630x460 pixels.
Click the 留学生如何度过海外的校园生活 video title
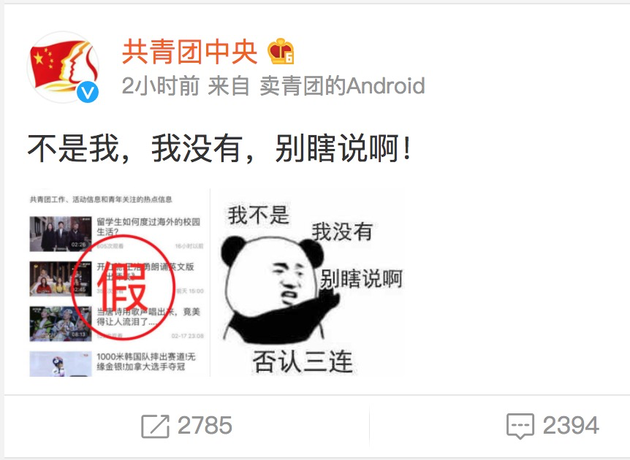click(x=148, y=227)
